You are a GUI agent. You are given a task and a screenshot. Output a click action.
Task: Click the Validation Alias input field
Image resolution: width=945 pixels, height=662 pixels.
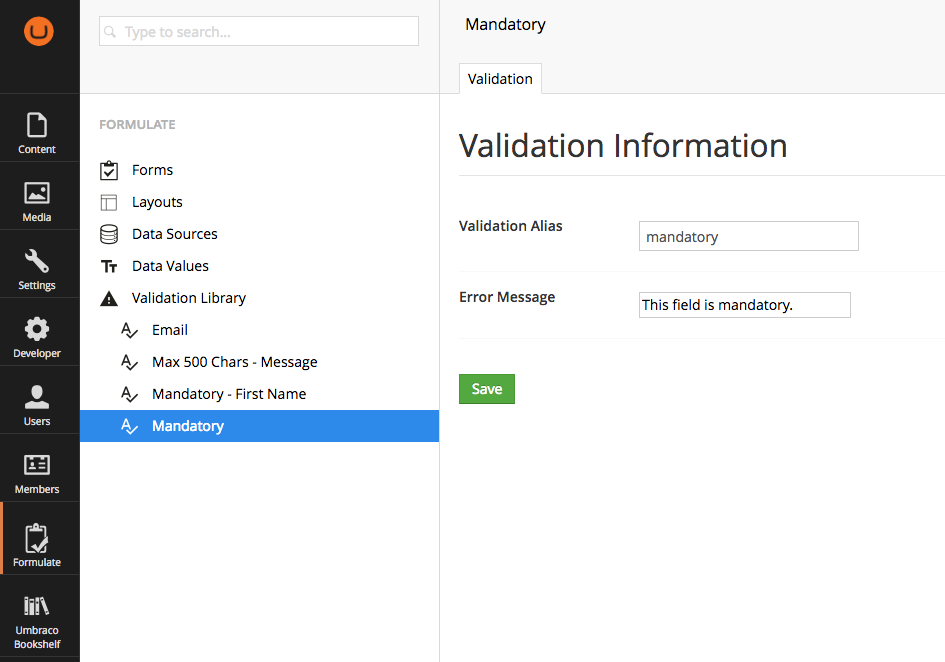click(x=749, y=236)
